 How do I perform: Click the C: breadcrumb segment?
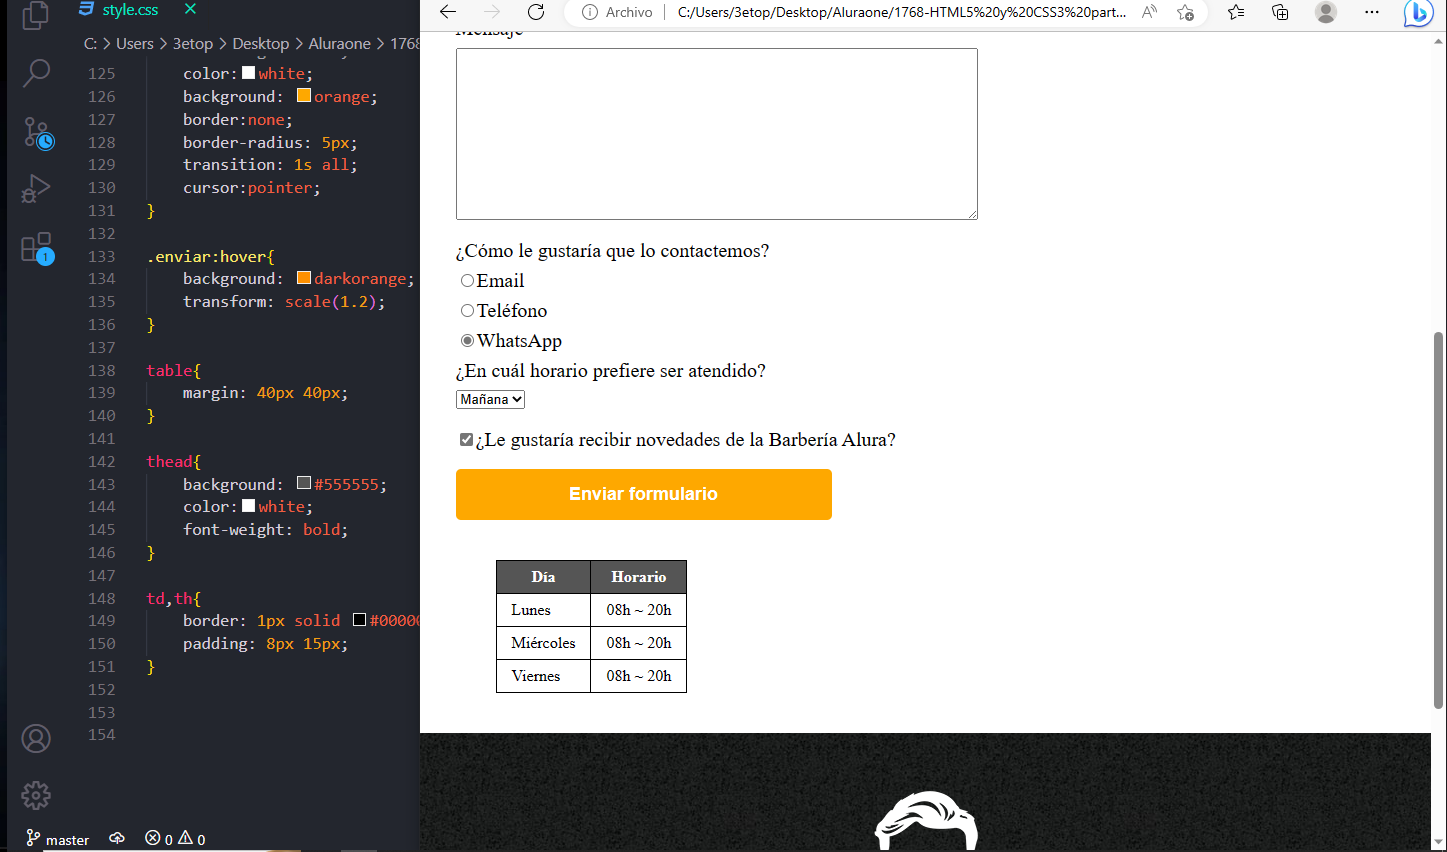(90, 44)
